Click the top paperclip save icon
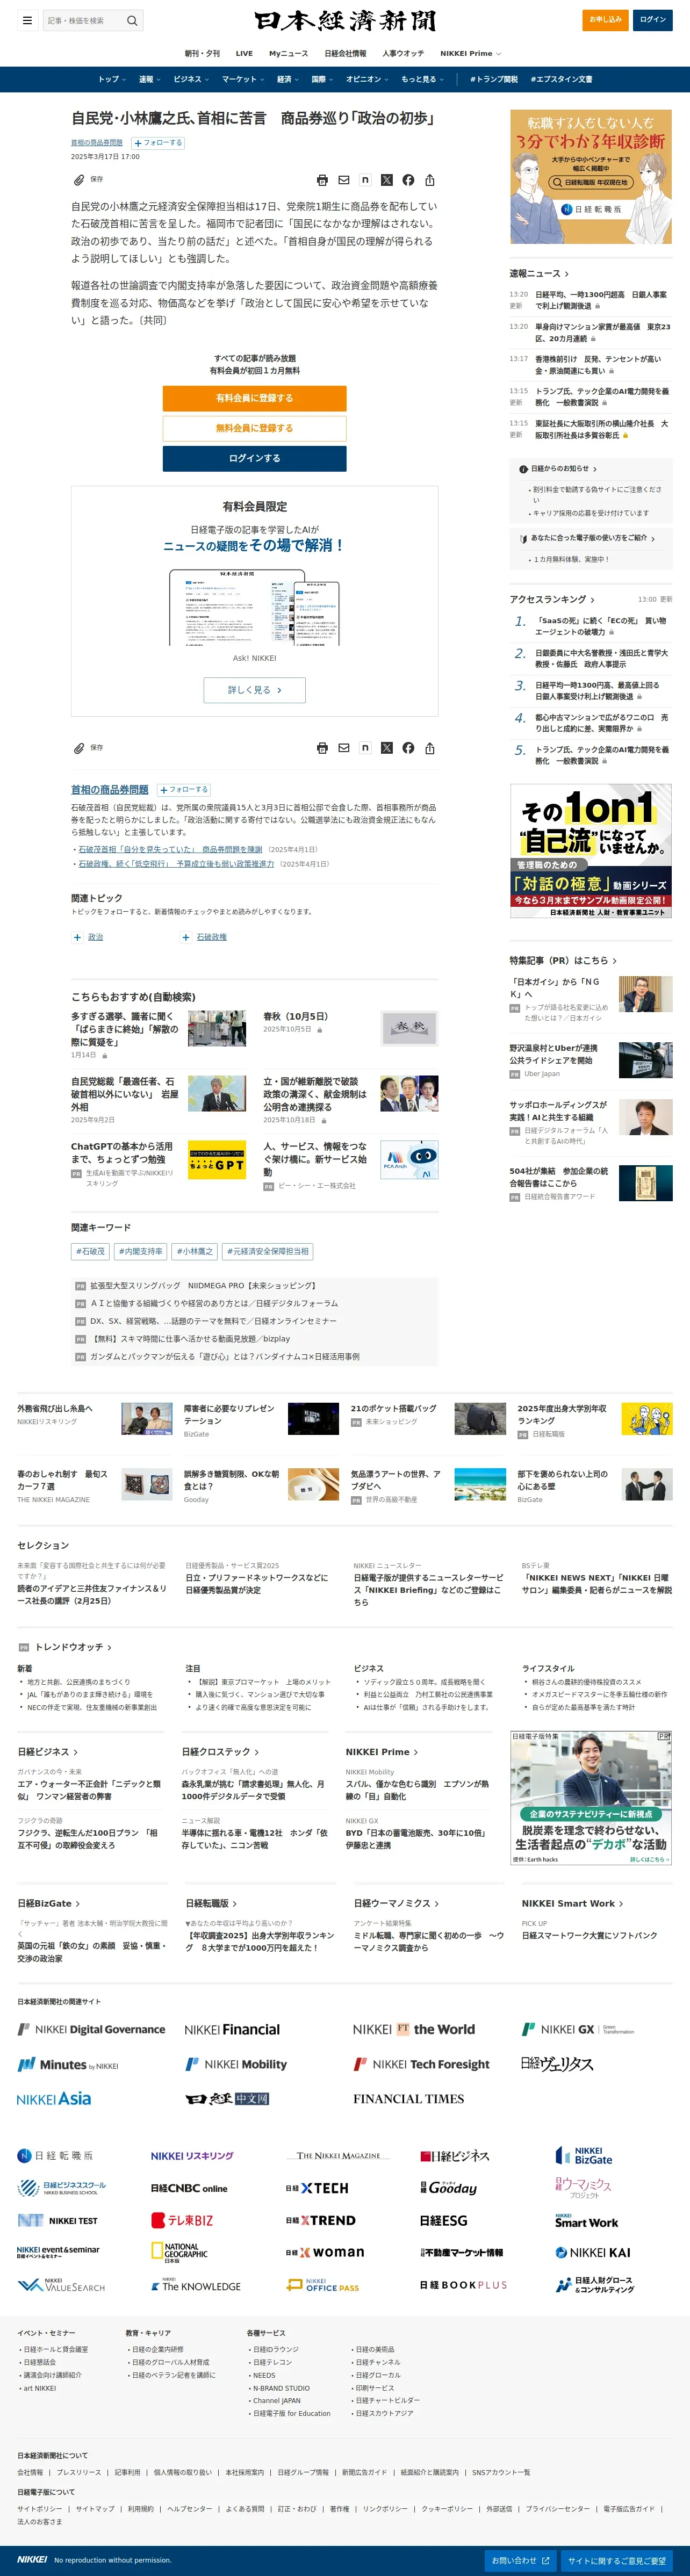 79,180
